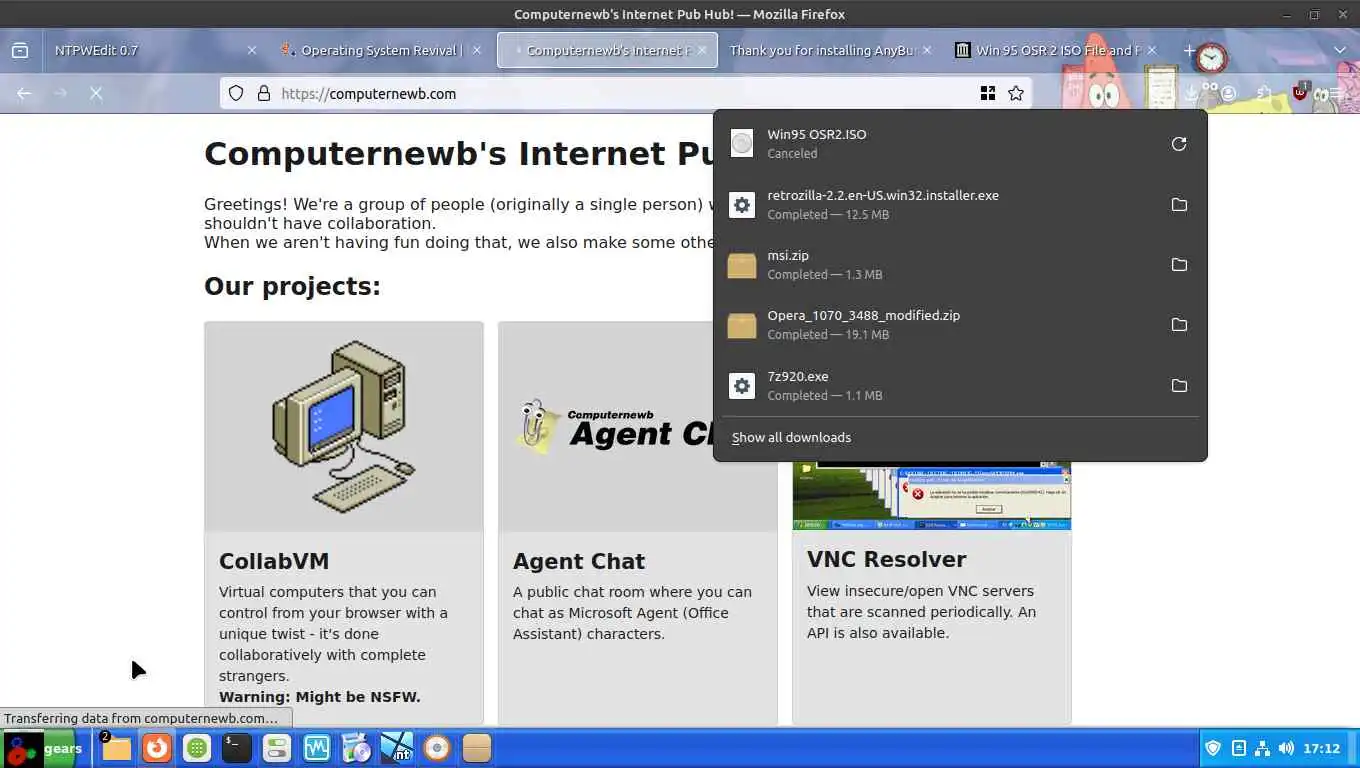Close the Operating System Revival tab
This screenshot has width=1360, height=768.
tap(477, 50)
